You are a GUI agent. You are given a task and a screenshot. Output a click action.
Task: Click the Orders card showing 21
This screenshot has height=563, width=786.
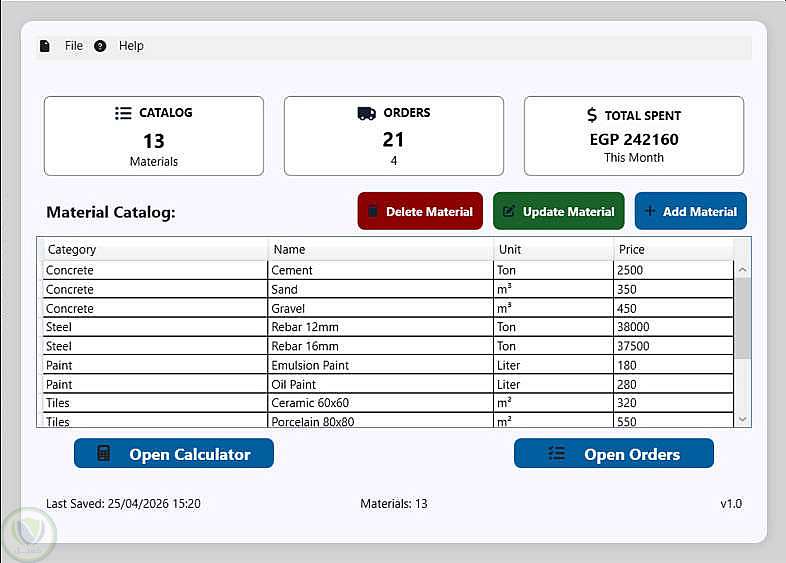pos(394,136)
